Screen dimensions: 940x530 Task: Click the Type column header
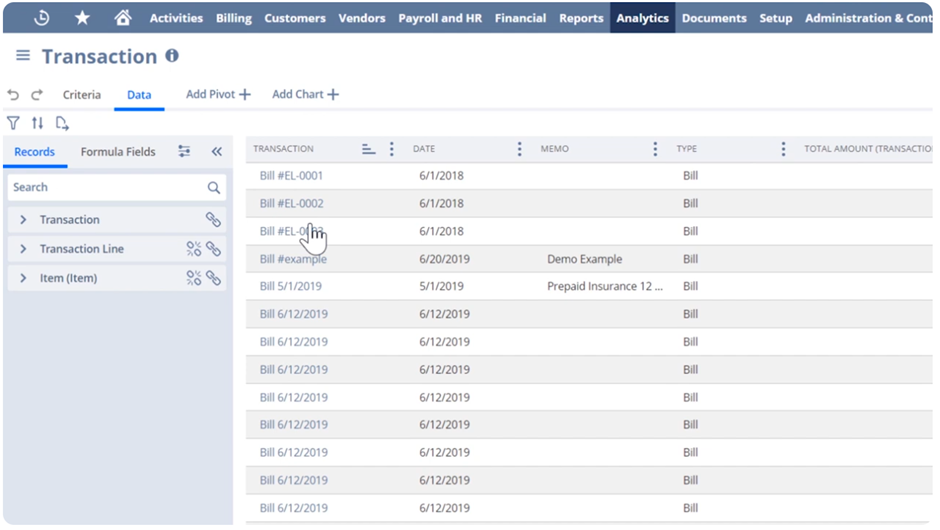[x=686, y=149]
